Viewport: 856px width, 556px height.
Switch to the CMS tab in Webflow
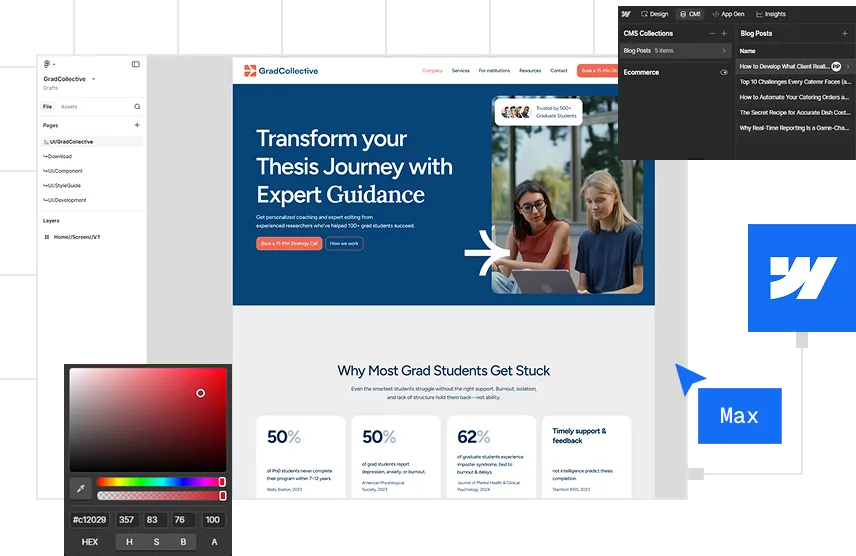pos(690,14)
